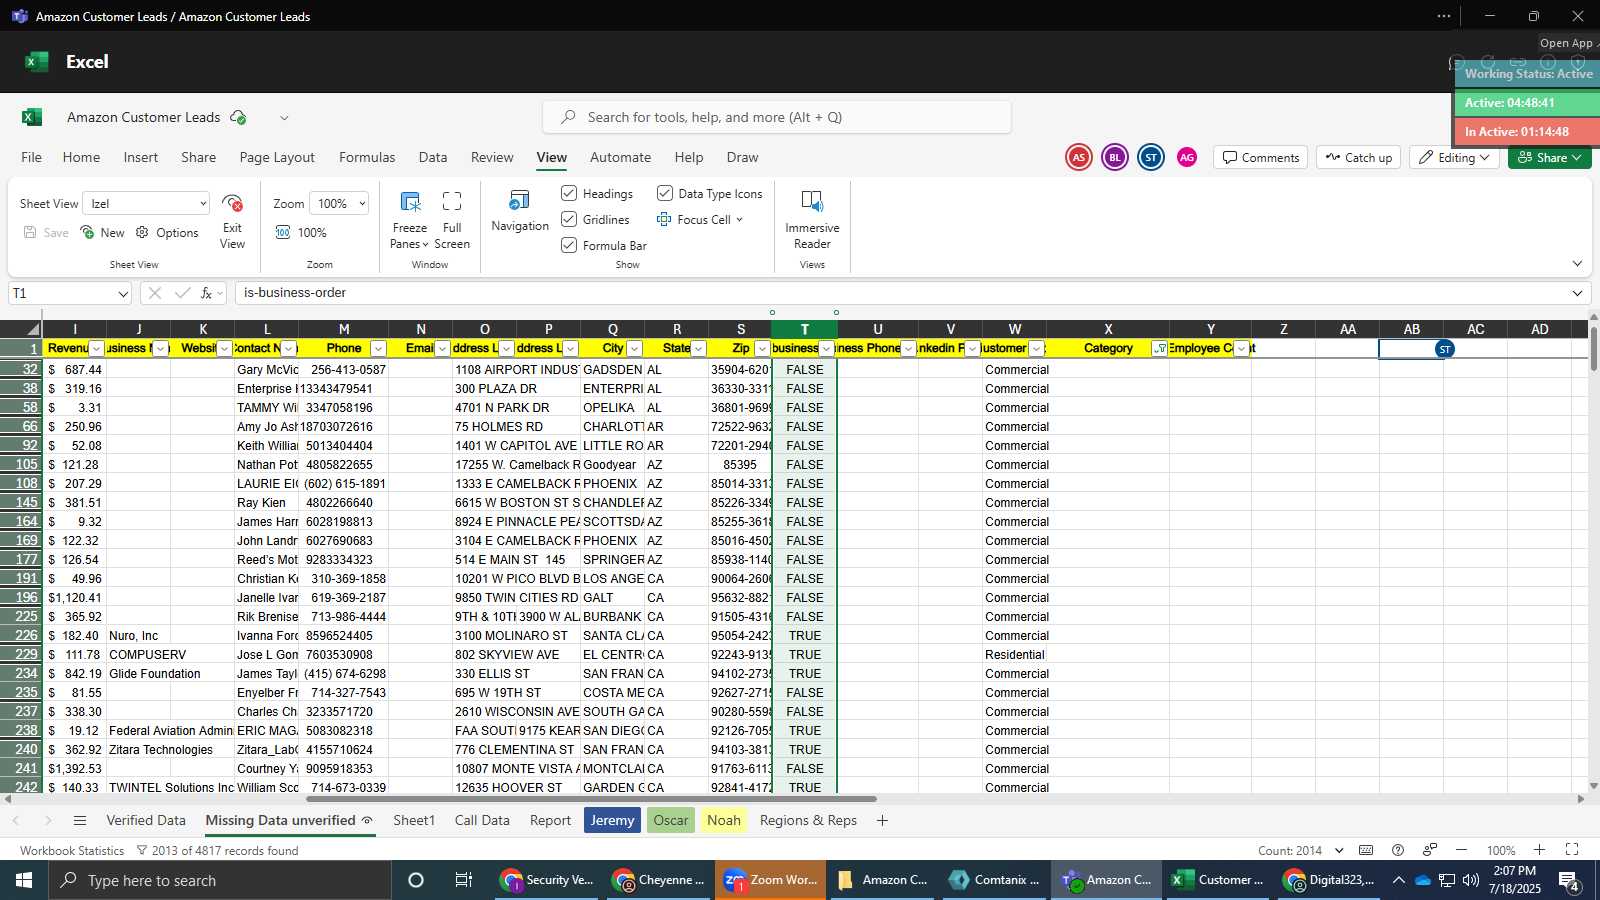Click the horizontal scrollbar thumb

click(x=591, y=799)
